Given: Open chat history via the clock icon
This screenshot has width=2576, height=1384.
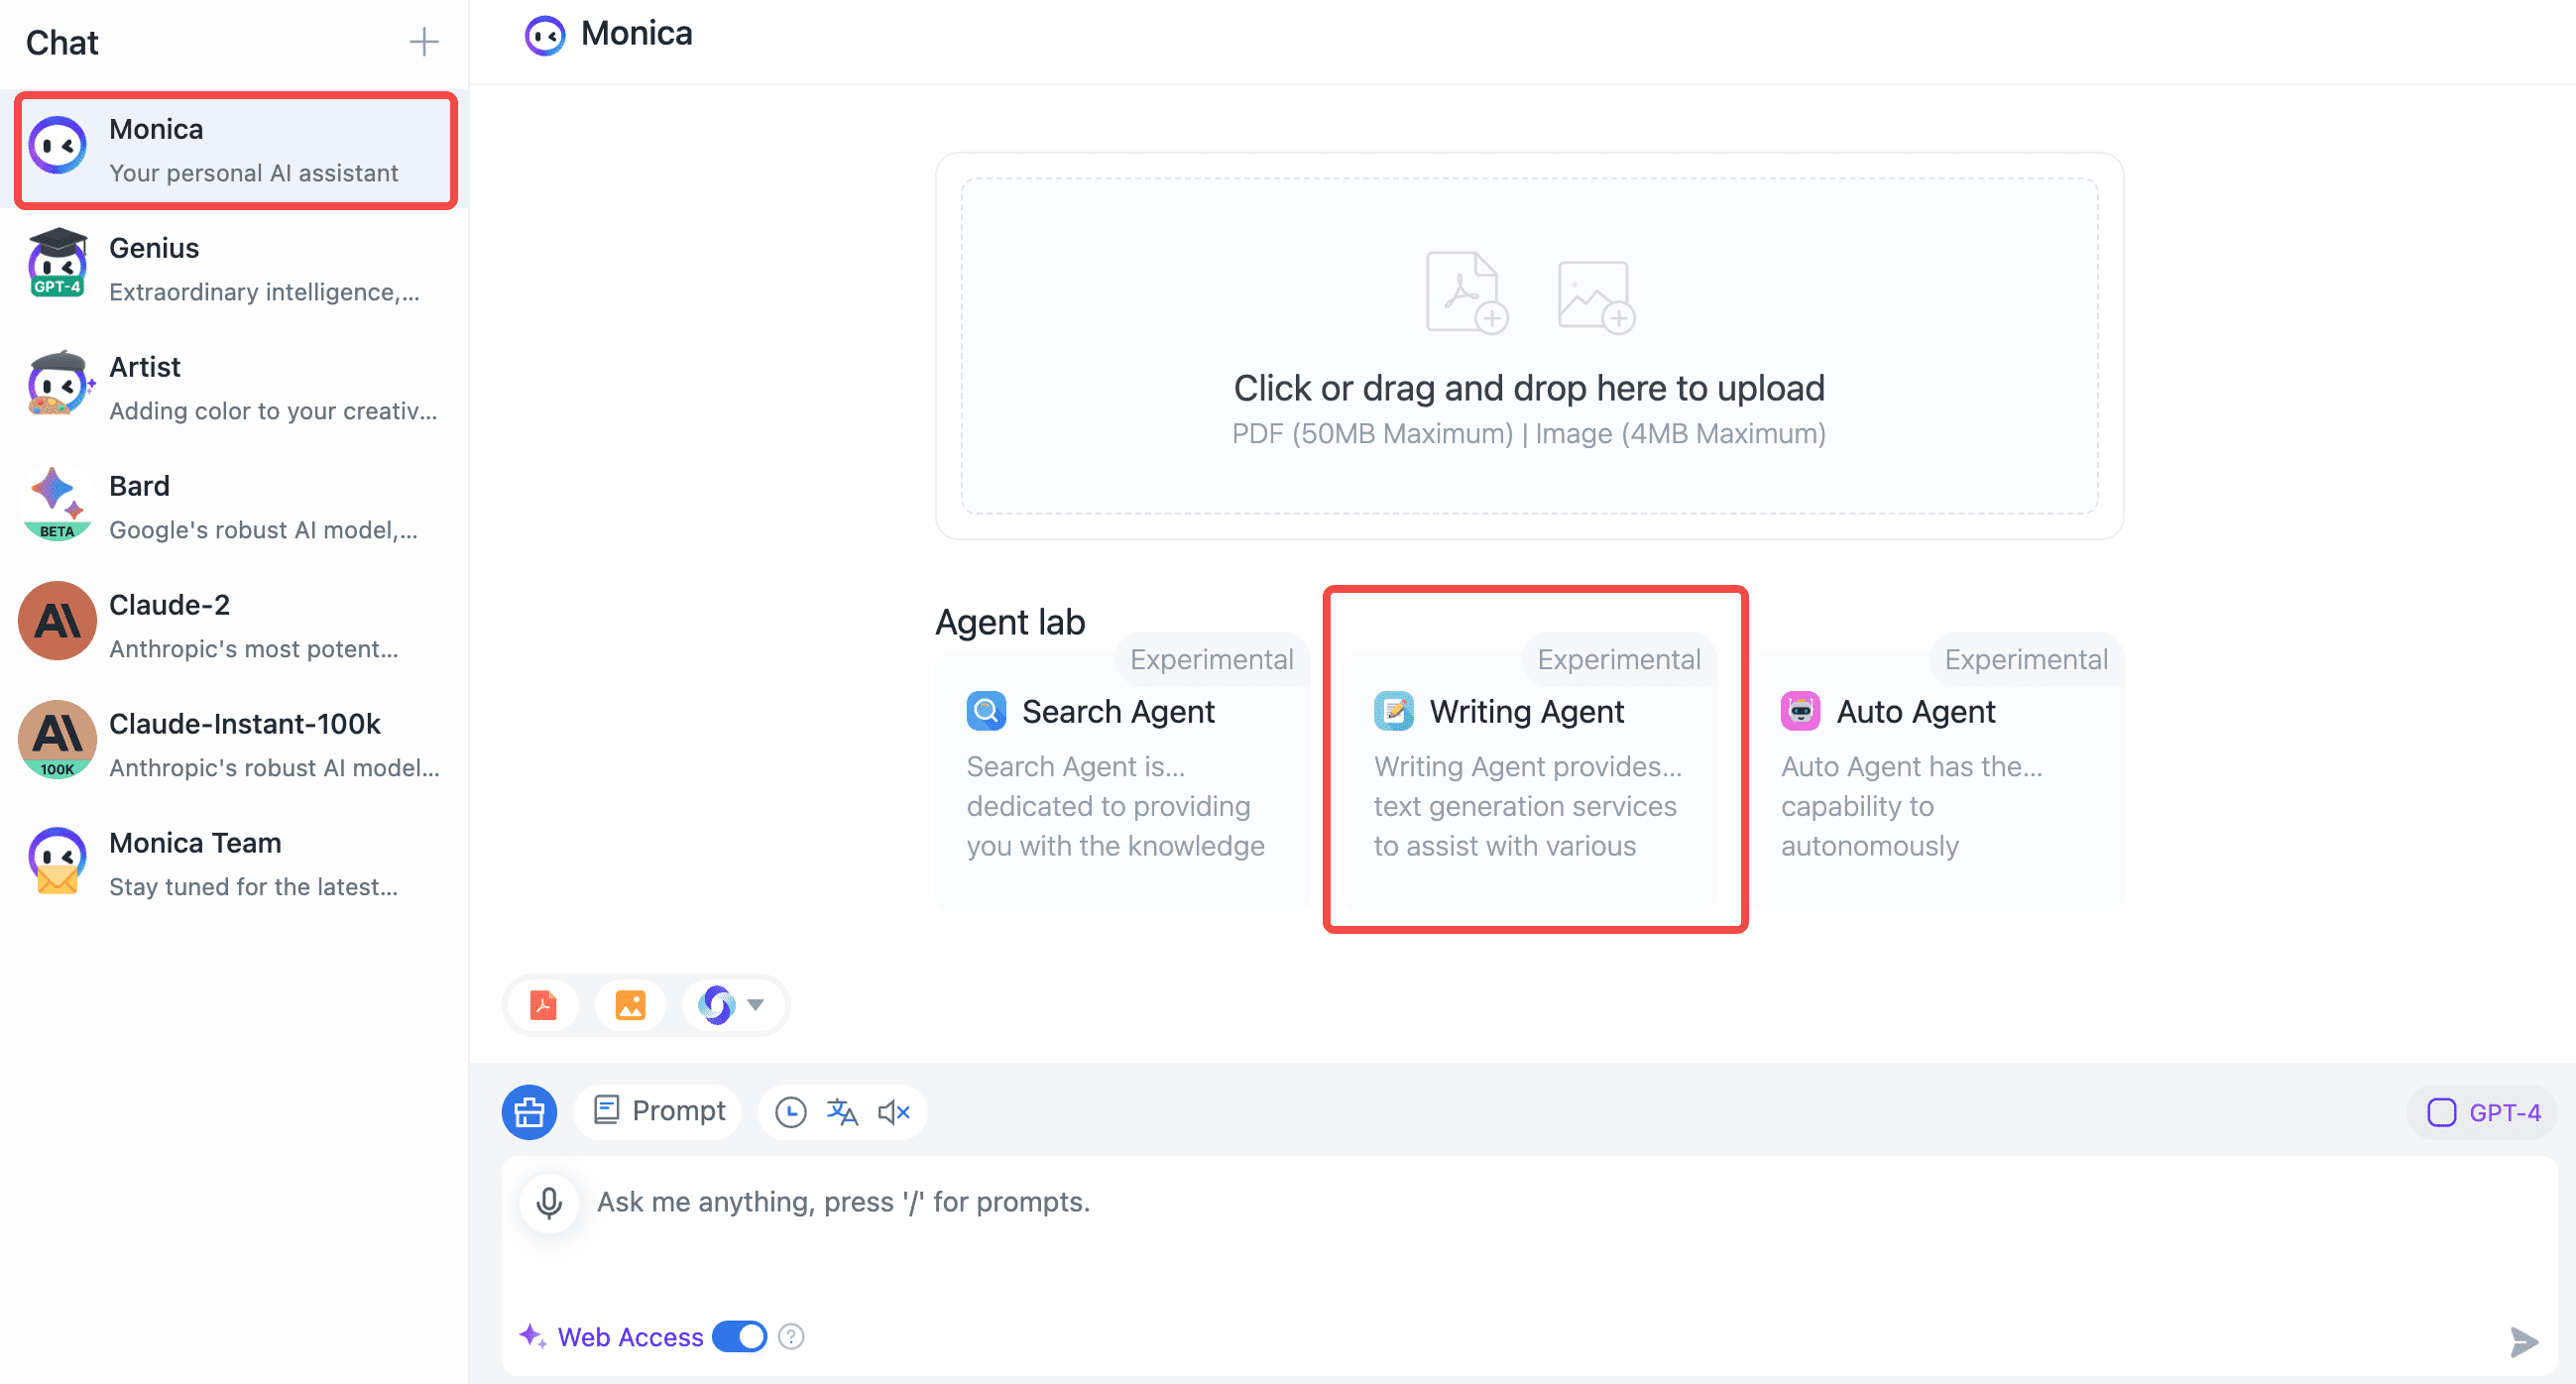Looking at the screenshot, I should click(790, 1111).
